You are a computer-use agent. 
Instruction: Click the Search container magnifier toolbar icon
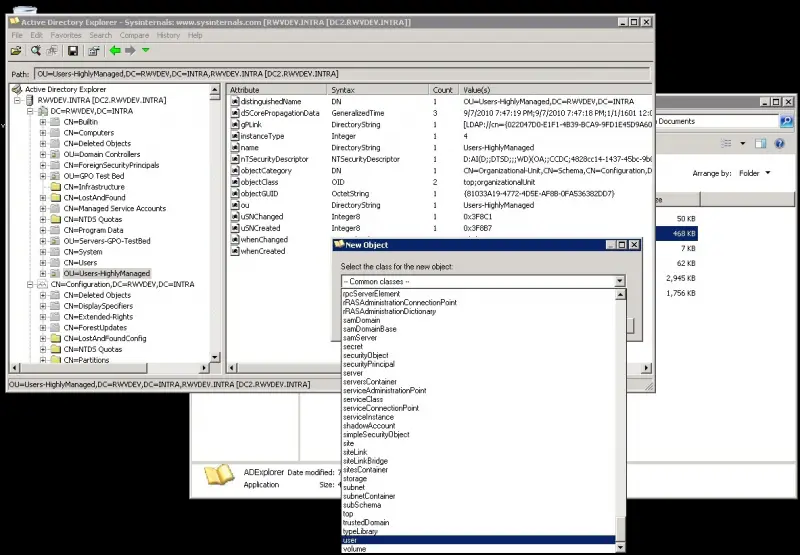click(x=35, y=51)
